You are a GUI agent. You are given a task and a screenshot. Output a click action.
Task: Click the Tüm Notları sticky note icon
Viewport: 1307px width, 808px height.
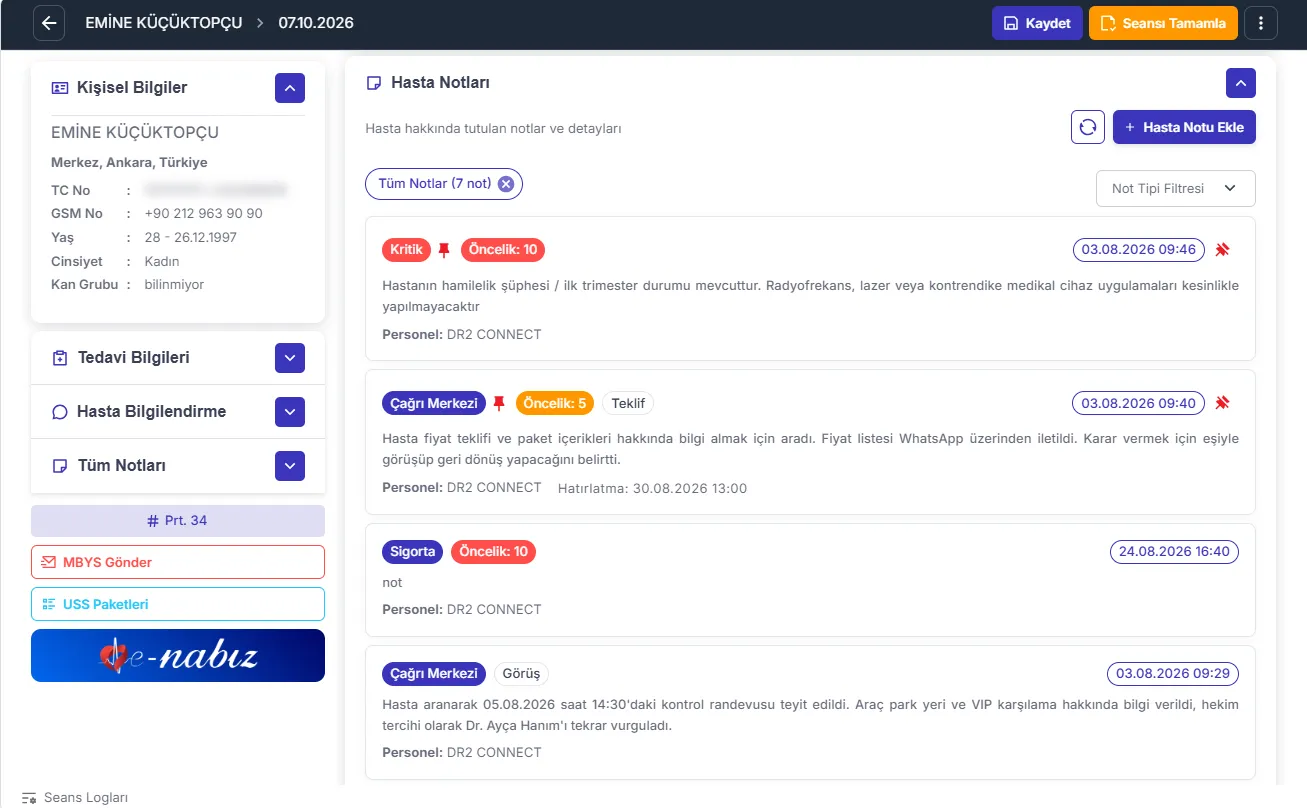click(60, 466)
